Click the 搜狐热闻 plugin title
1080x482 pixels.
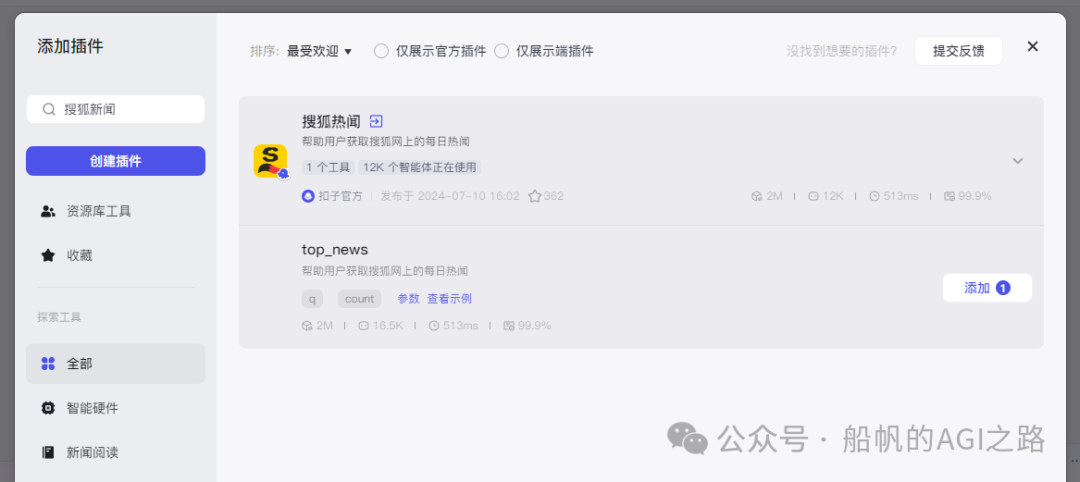pos(331,122)
